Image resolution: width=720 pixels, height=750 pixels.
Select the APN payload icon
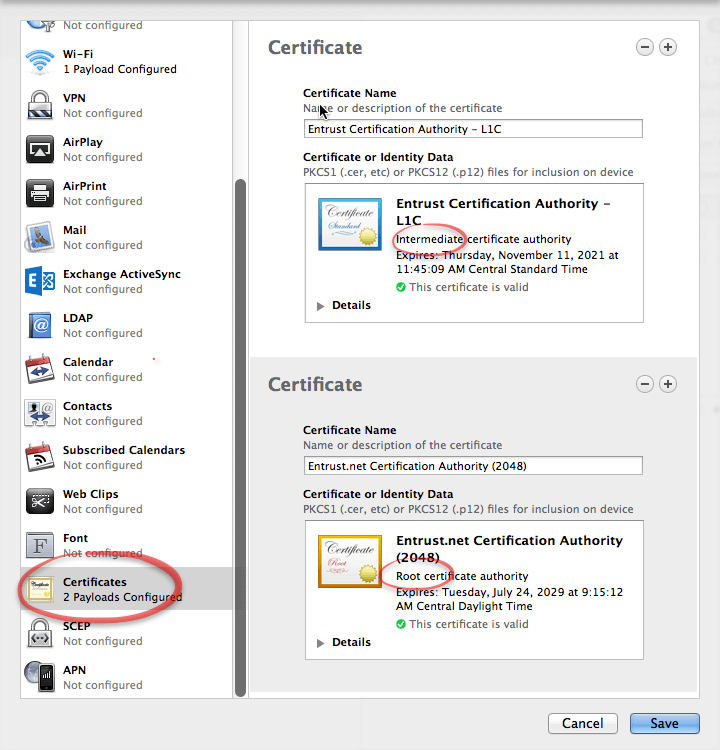coord(40,676)
